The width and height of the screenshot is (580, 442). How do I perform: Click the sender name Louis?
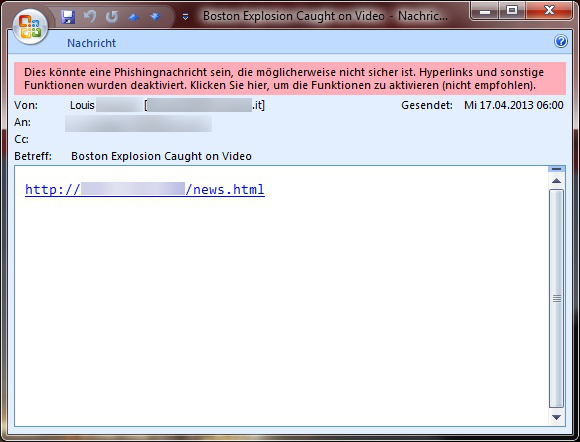[x=82, y=105]
